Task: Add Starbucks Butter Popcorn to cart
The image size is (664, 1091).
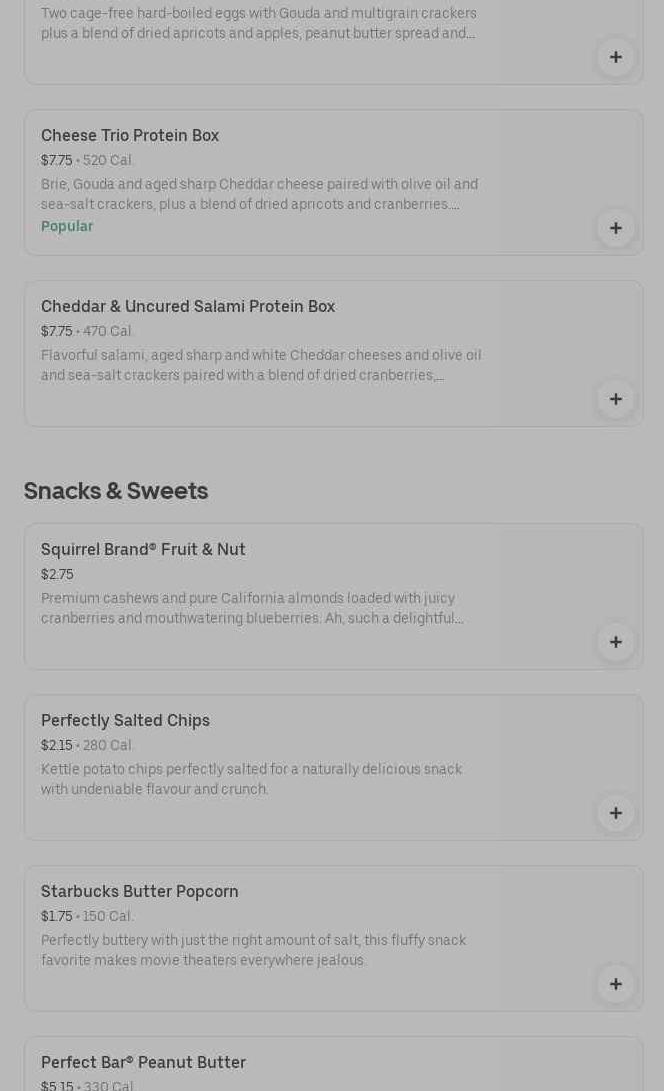Action: click(x=615, y=984)
